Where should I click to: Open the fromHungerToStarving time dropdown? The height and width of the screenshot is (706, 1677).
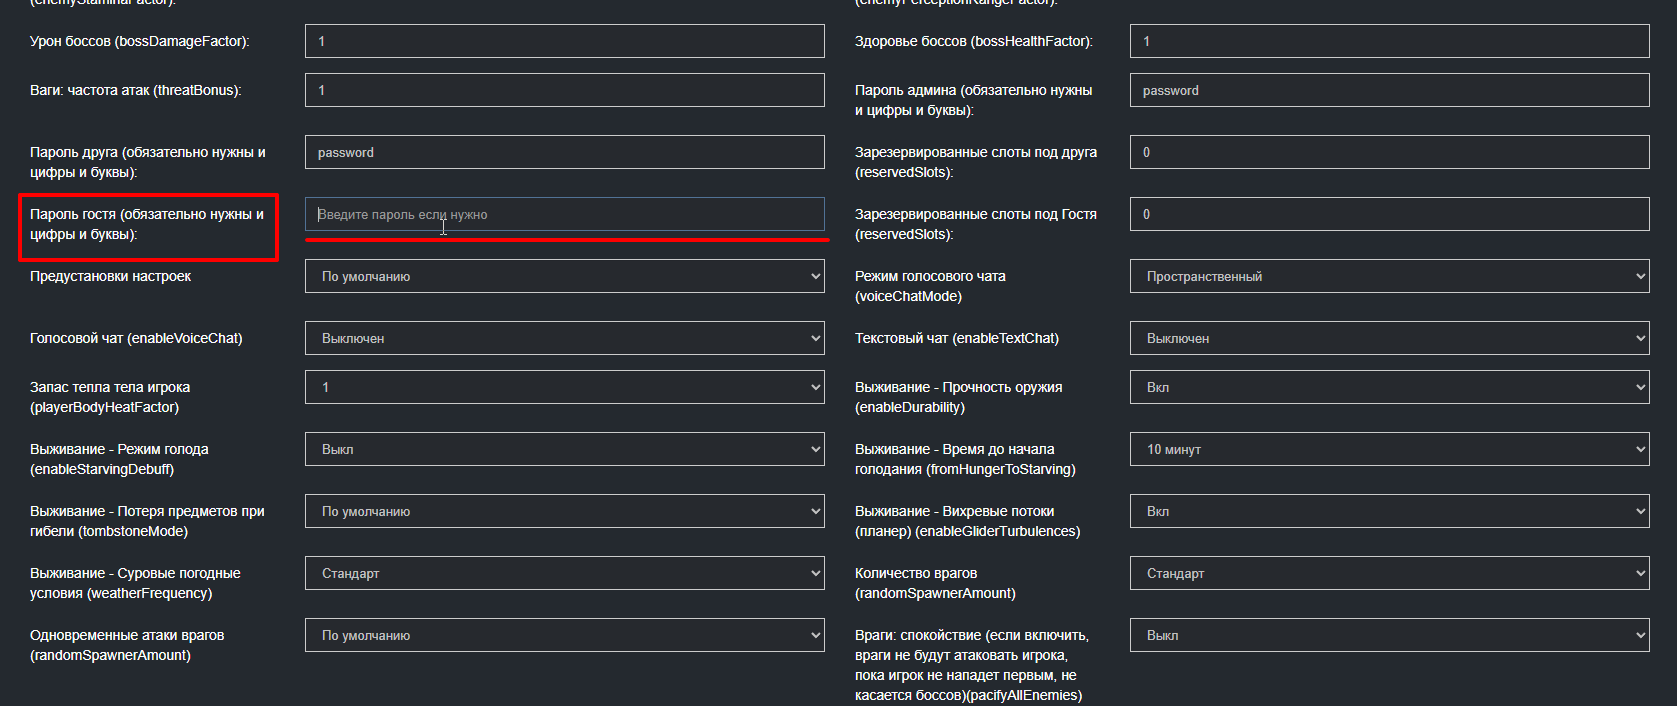pos(1389,449)
